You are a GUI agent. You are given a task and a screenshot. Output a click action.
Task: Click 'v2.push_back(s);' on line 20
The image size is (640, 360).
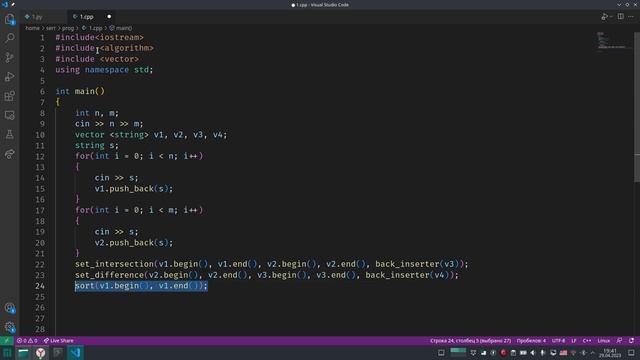[134, 242]
